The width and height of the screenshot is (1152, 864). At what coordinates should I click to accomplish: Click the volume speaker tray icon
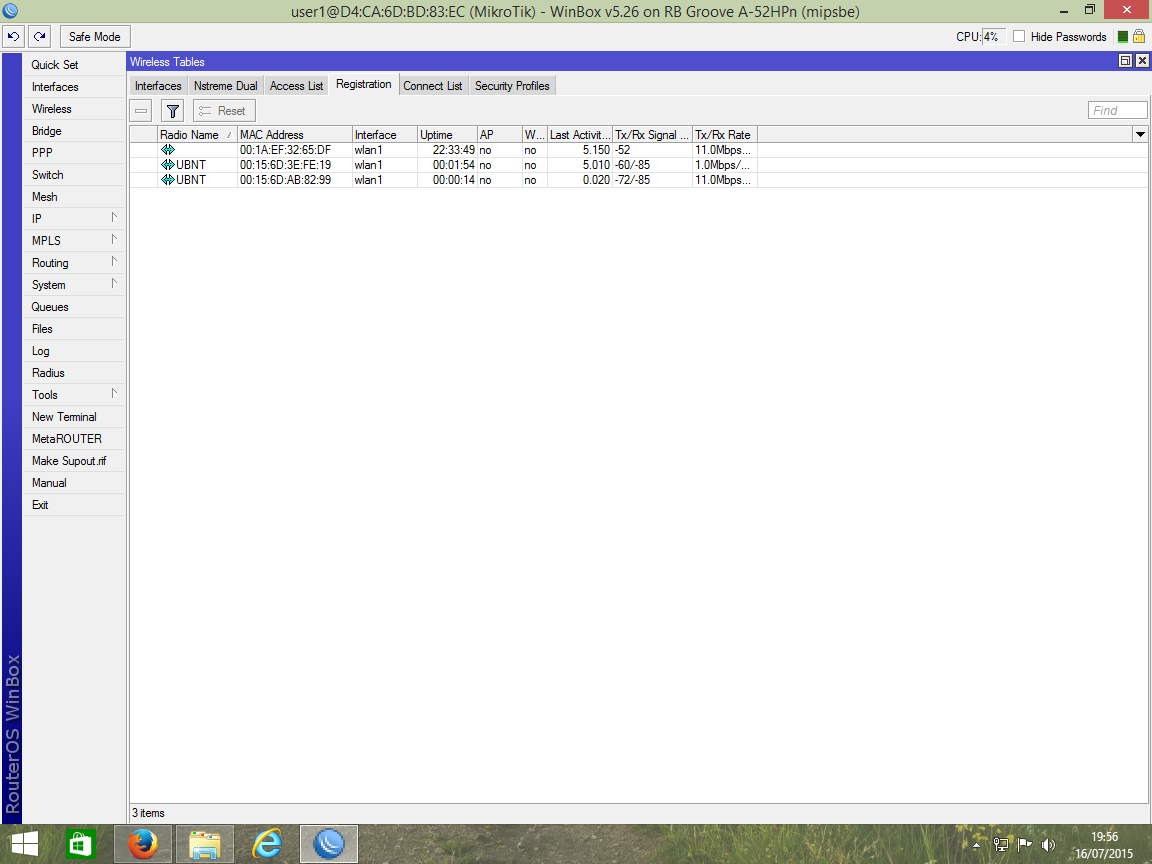[x=1048, y=845]
